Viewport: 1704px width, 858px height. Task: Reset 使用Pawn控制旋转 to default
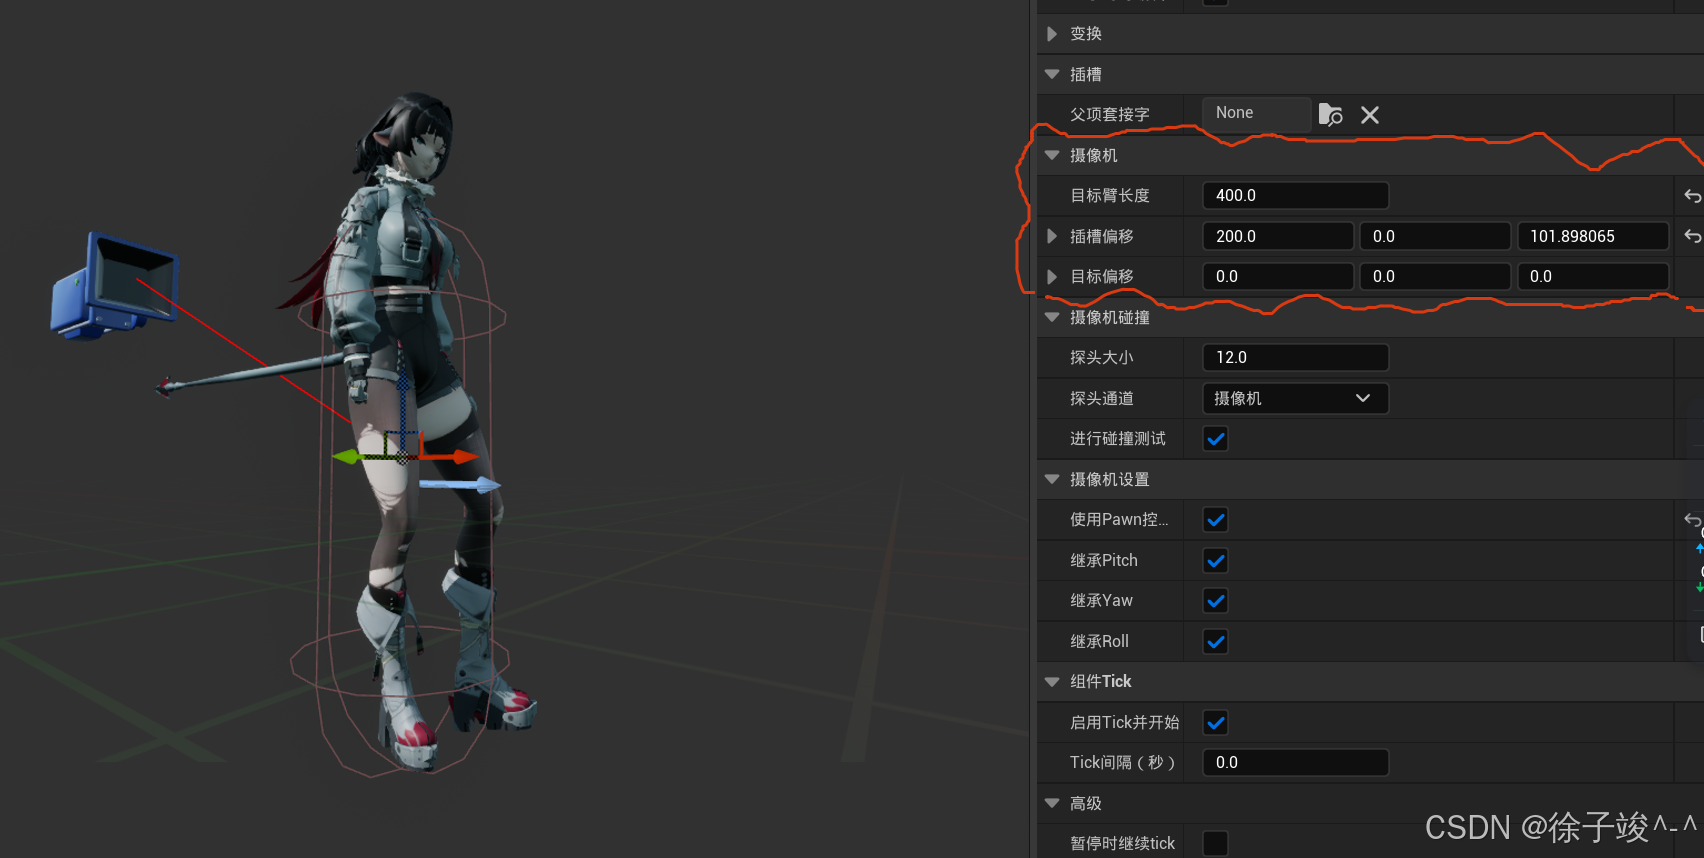(1692, 520)
